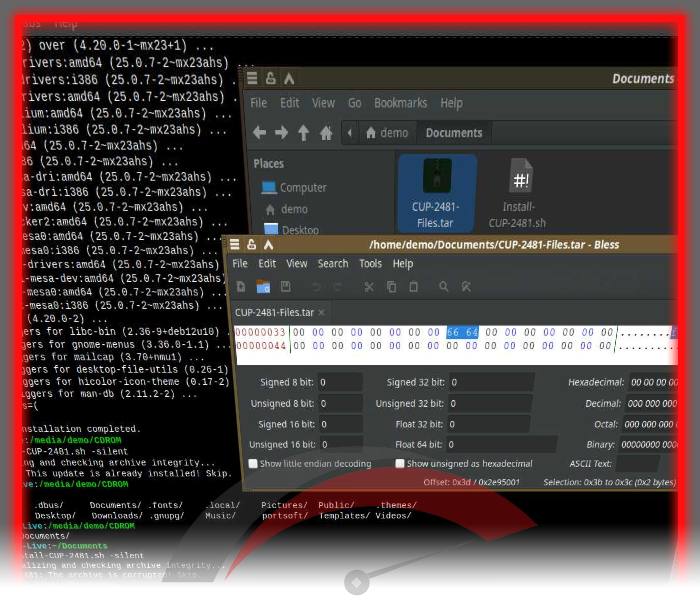Click the up-arrow icon in Documents title bar

point(289,79)
